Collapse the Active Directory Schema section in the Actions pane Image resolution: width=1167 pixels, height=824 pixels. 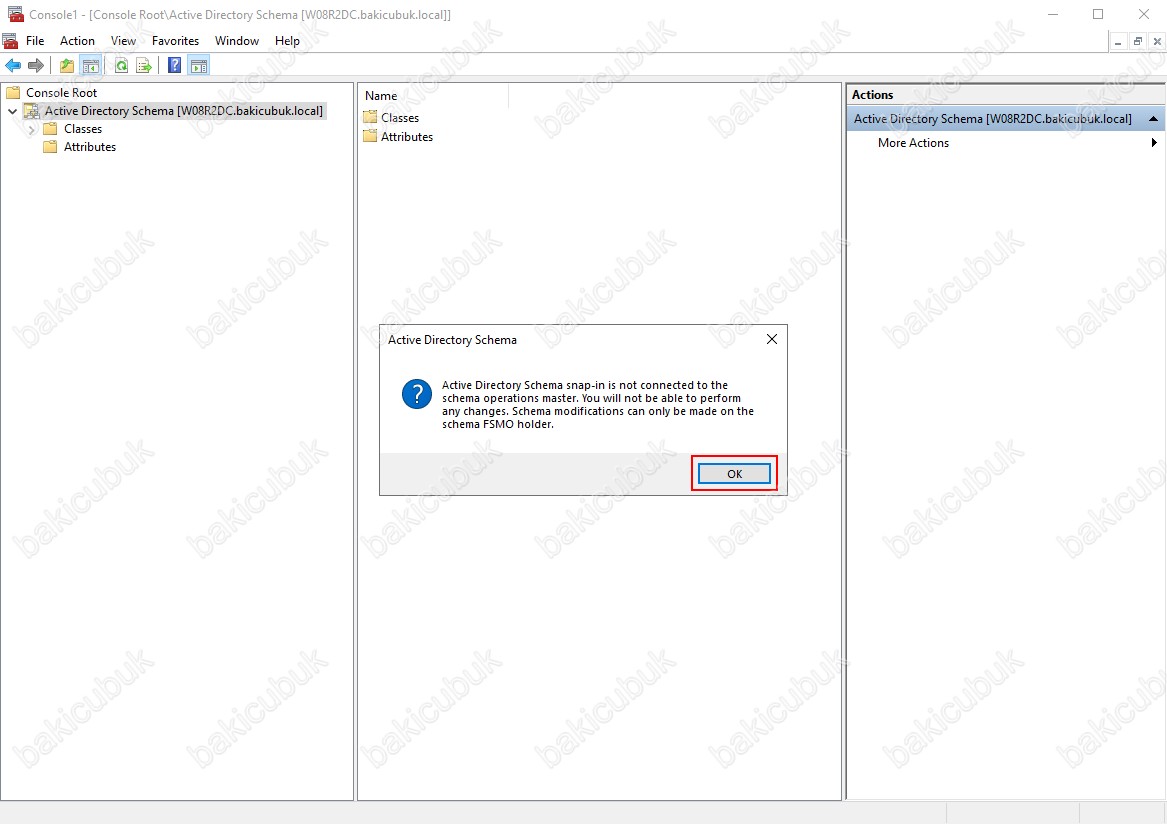point(1153,119)
